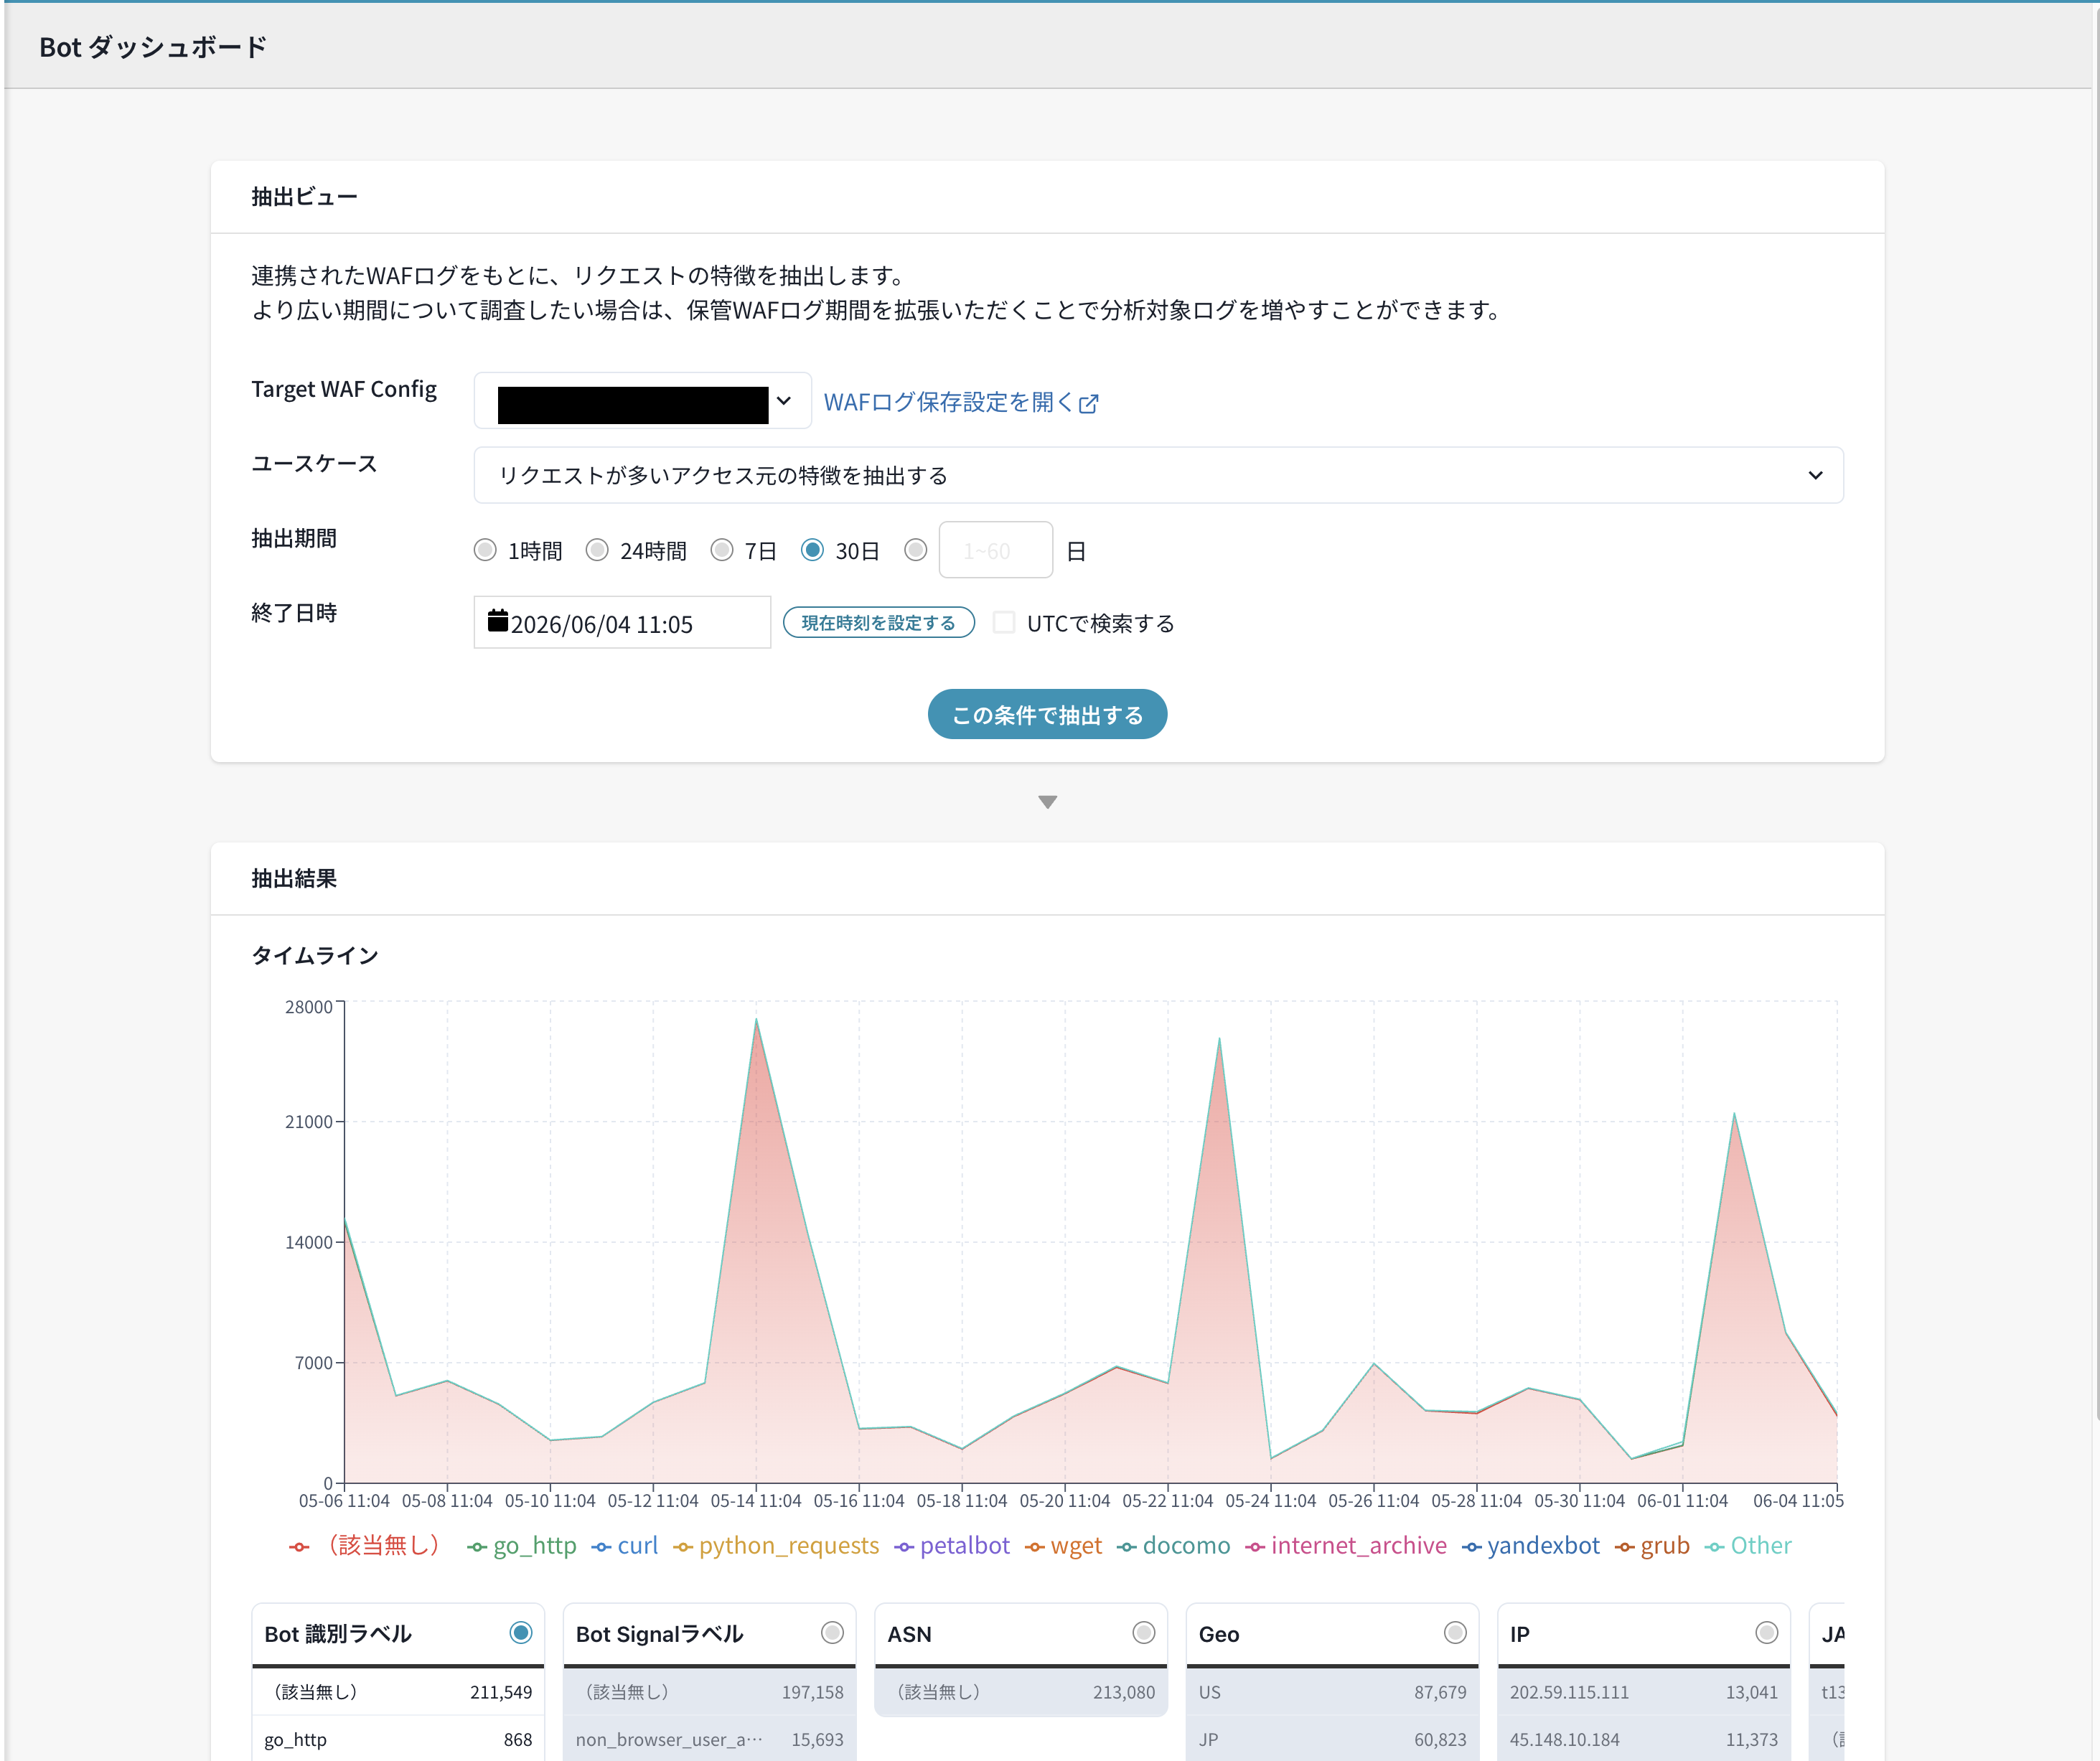Collapse the section with the gray triangle

coord(1047,802)
